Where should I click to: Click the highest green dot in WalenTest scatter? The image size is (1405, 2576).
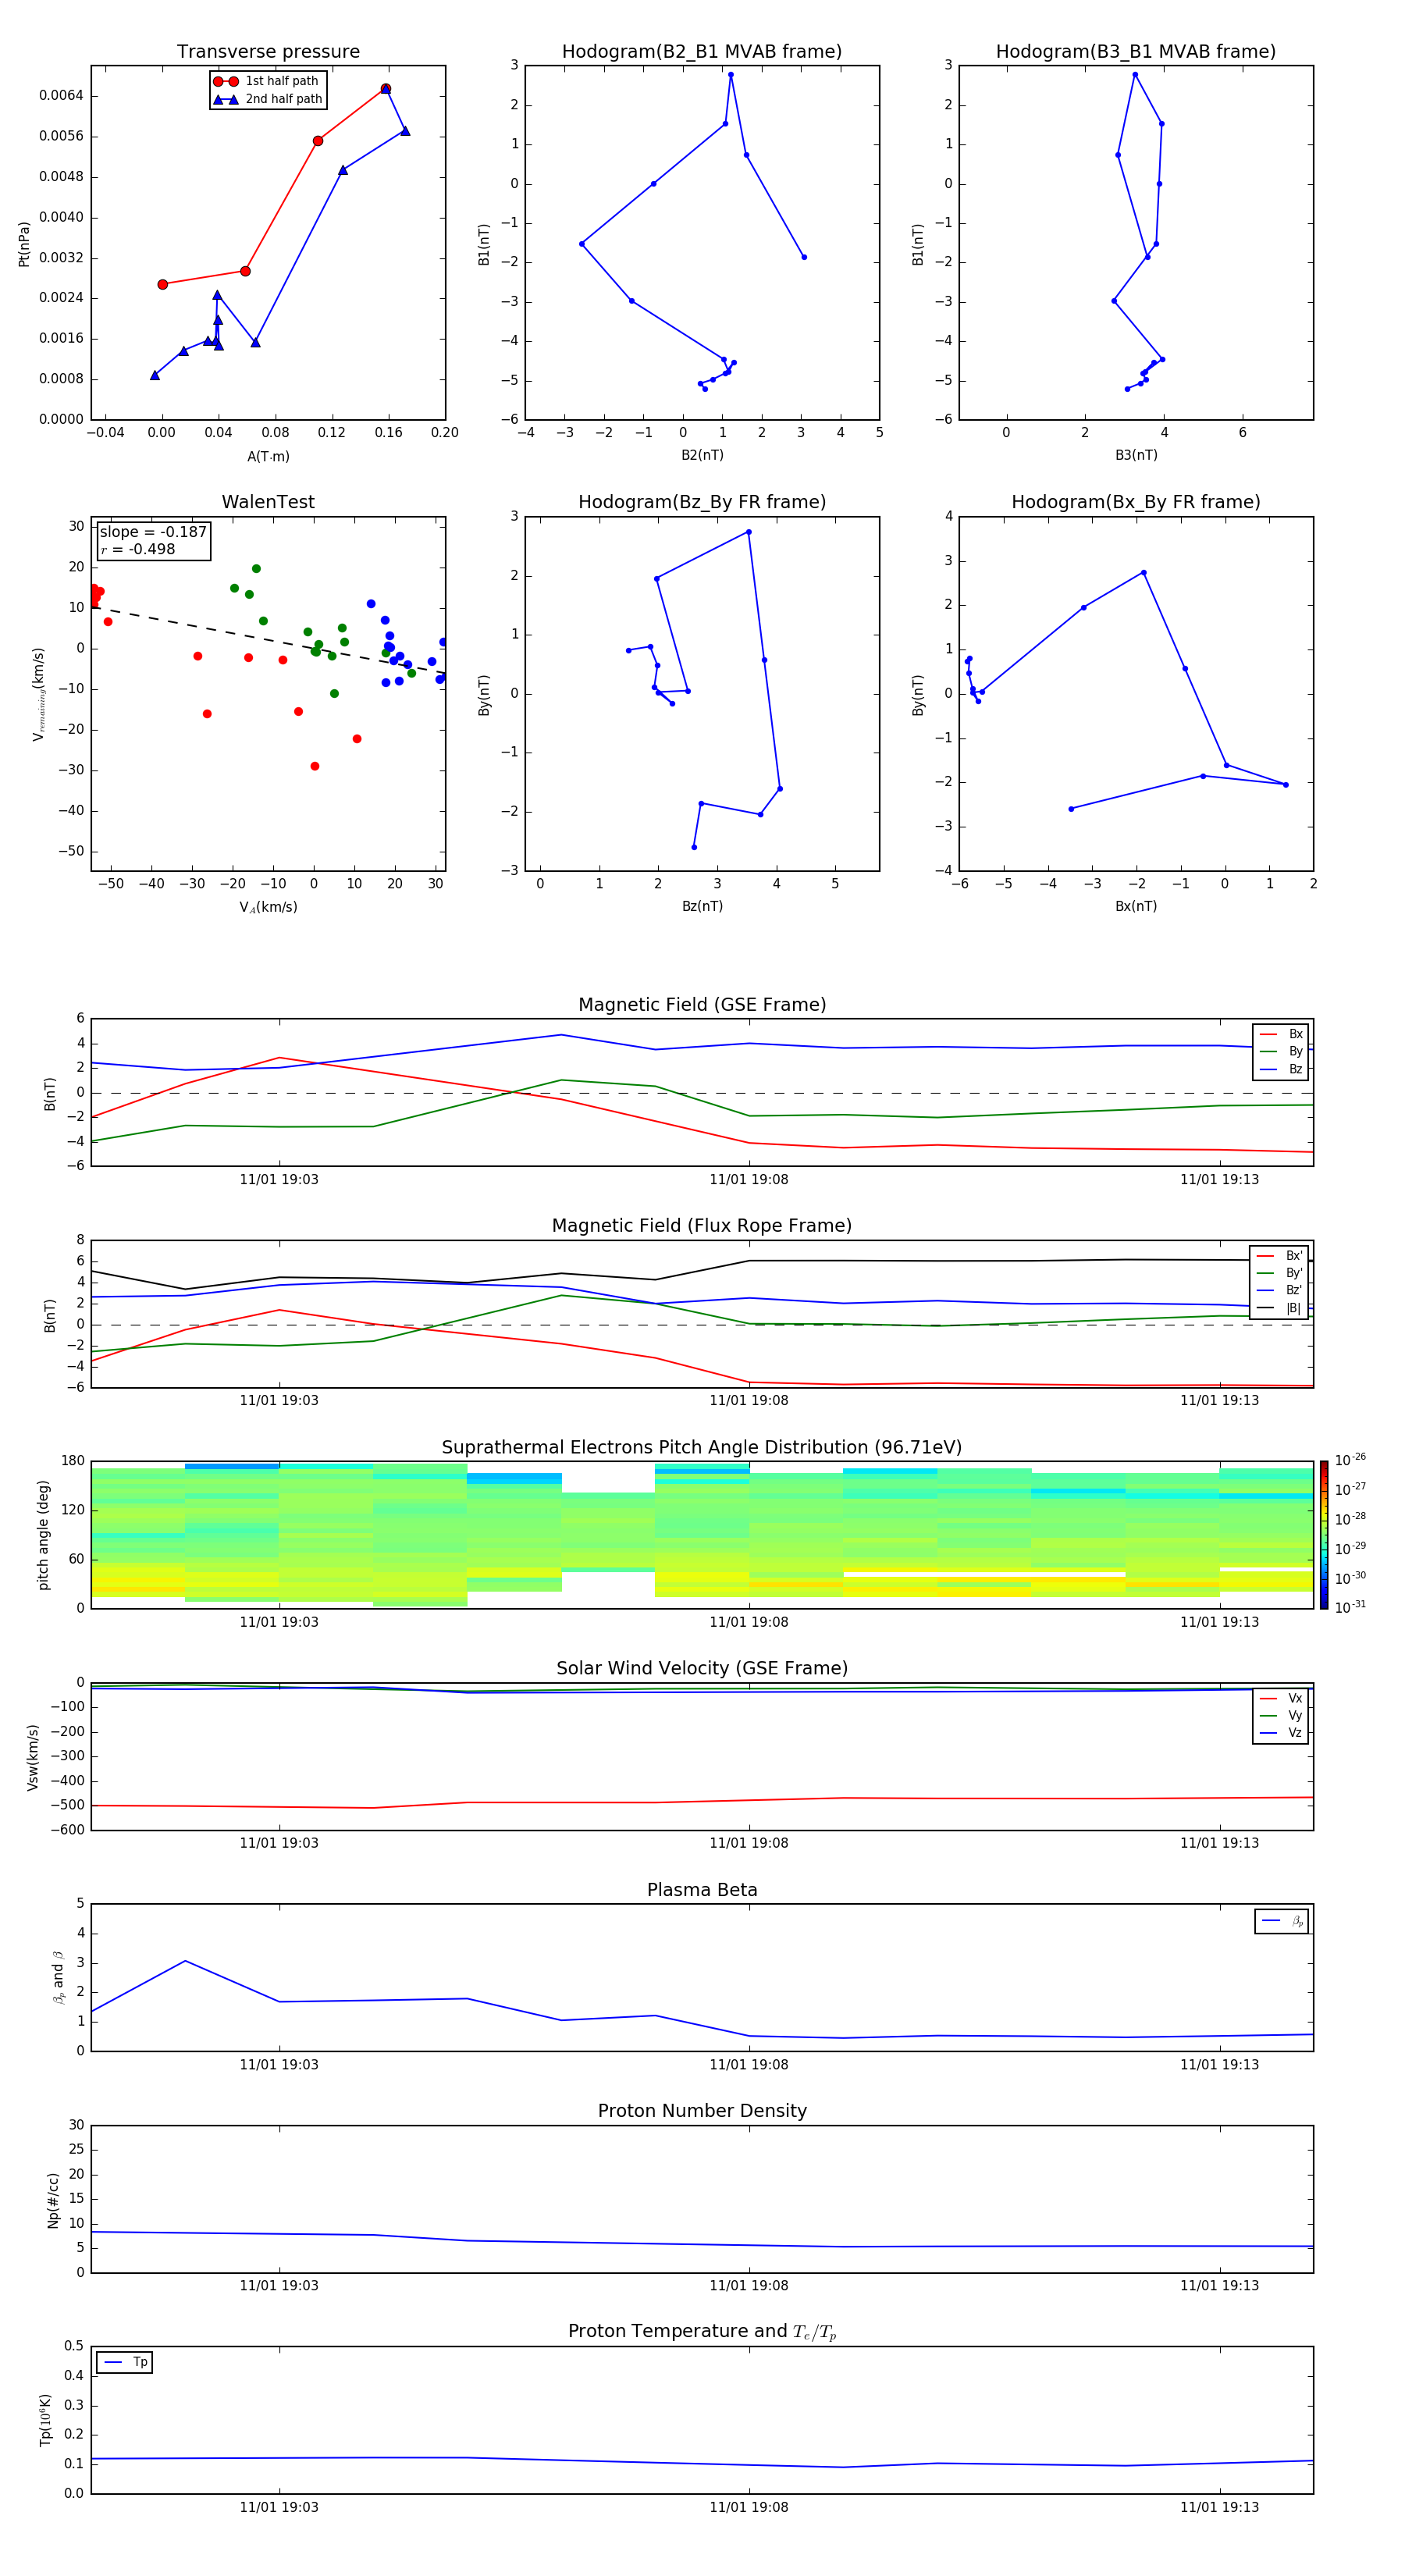256,569
